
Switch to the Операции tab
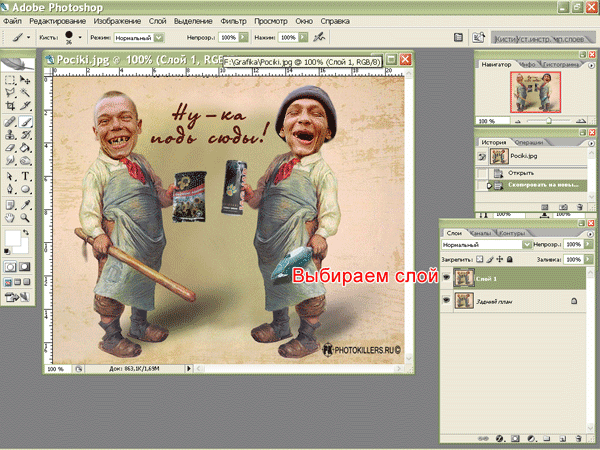point(529,142)
